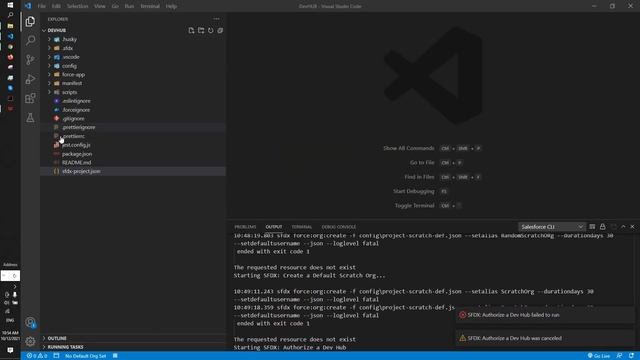640x360 pixels.
Task: Open notifications bell in status bar
Action: [x=631, y=356]
